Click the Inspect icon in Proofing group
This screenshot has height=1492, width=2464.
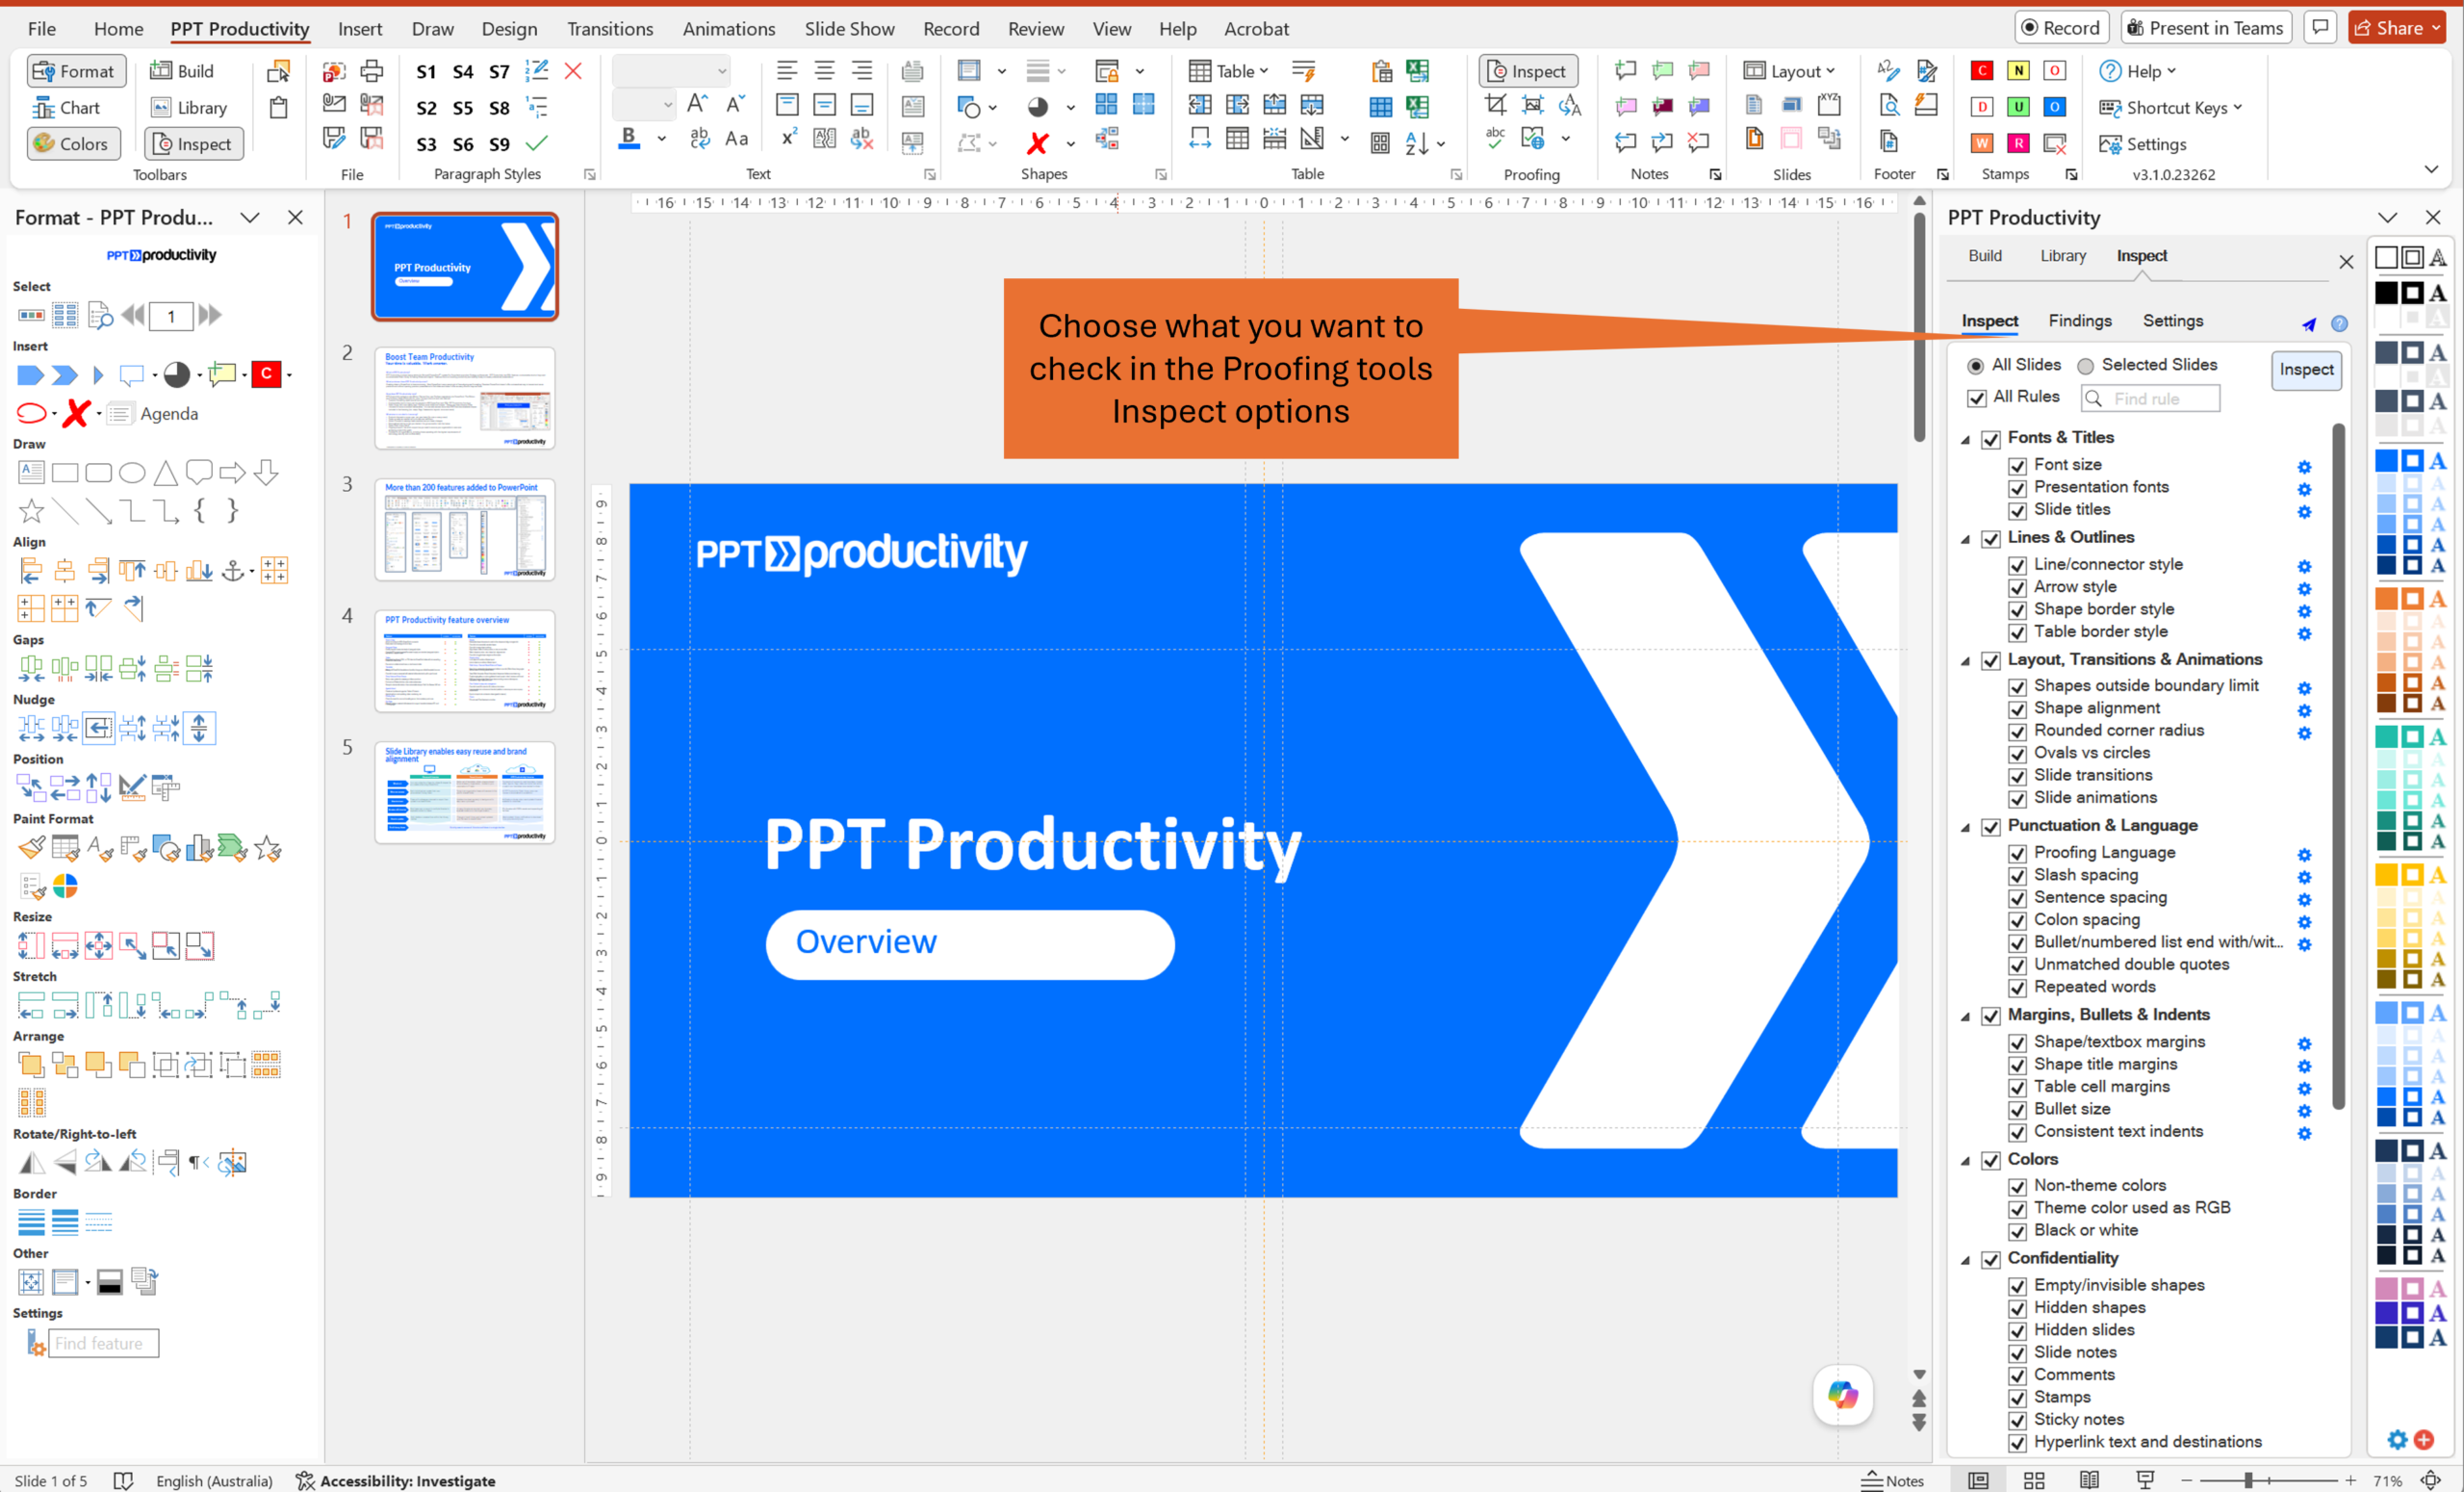pos(1527,71)
